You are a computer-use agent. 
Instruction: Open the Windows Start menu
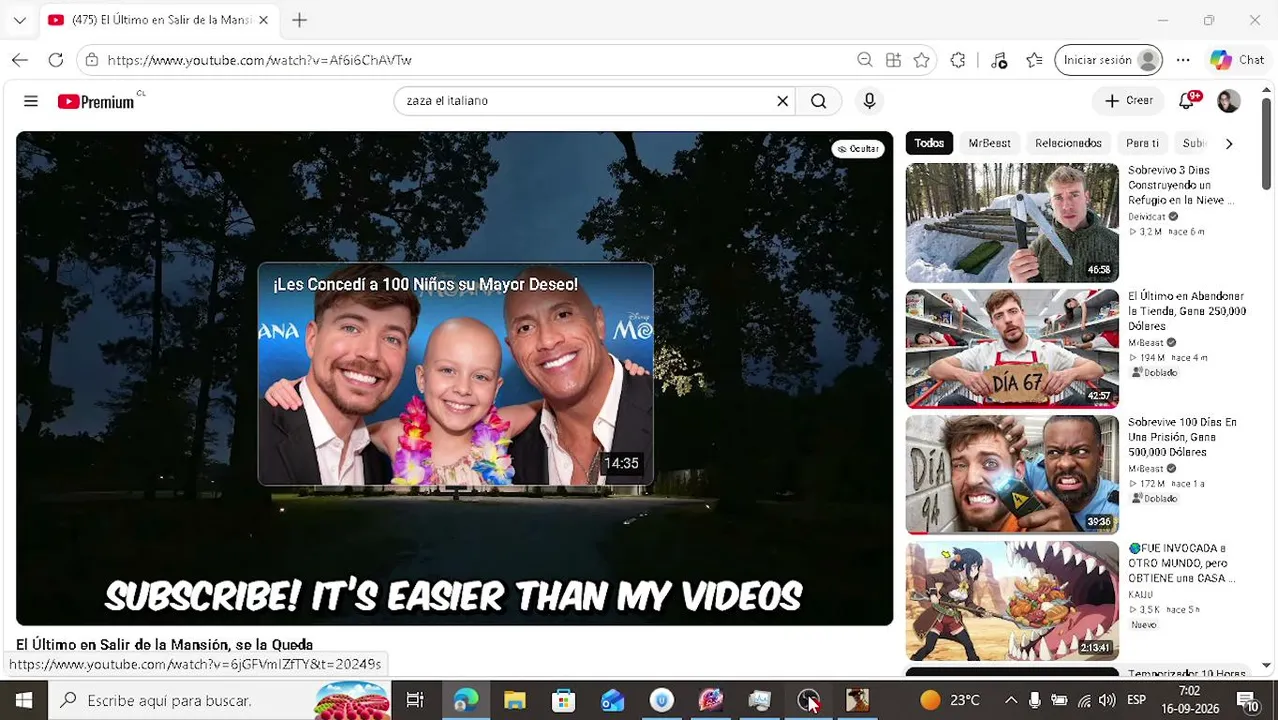tap(24, 700)
